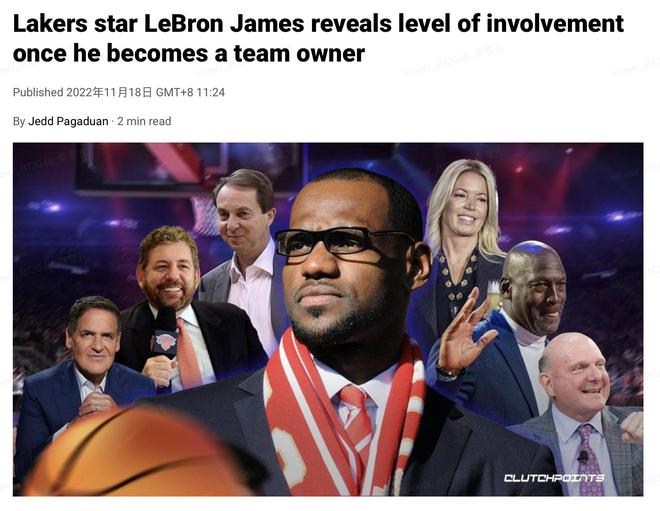Click the GMT+8 11:24 timestamp
The width and height of the screenshot is (660, 511).
(x=190, y=92)
